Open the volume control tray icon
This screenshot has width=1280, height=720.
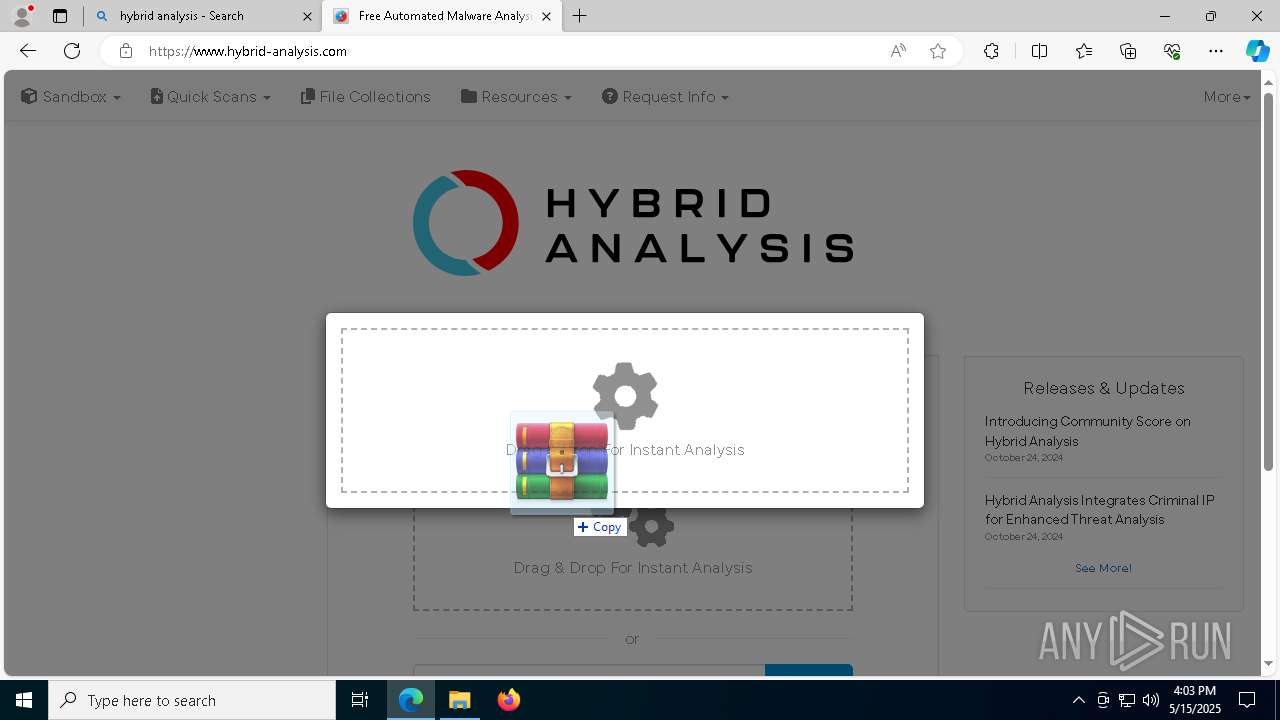point(1151,700)
